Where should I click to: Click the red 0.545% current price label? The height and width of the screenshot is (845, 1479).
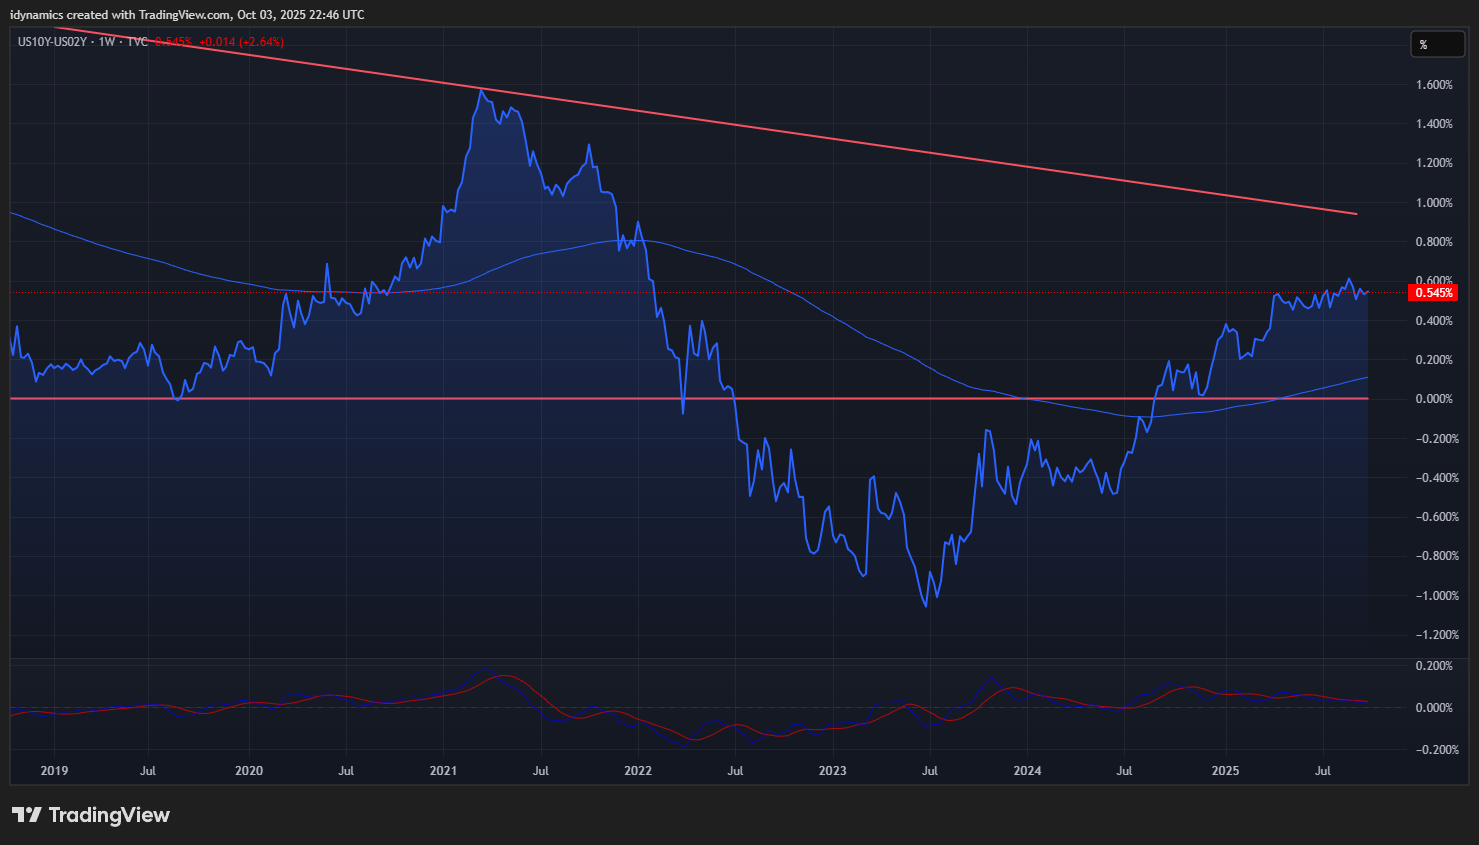click(1434, 293)
